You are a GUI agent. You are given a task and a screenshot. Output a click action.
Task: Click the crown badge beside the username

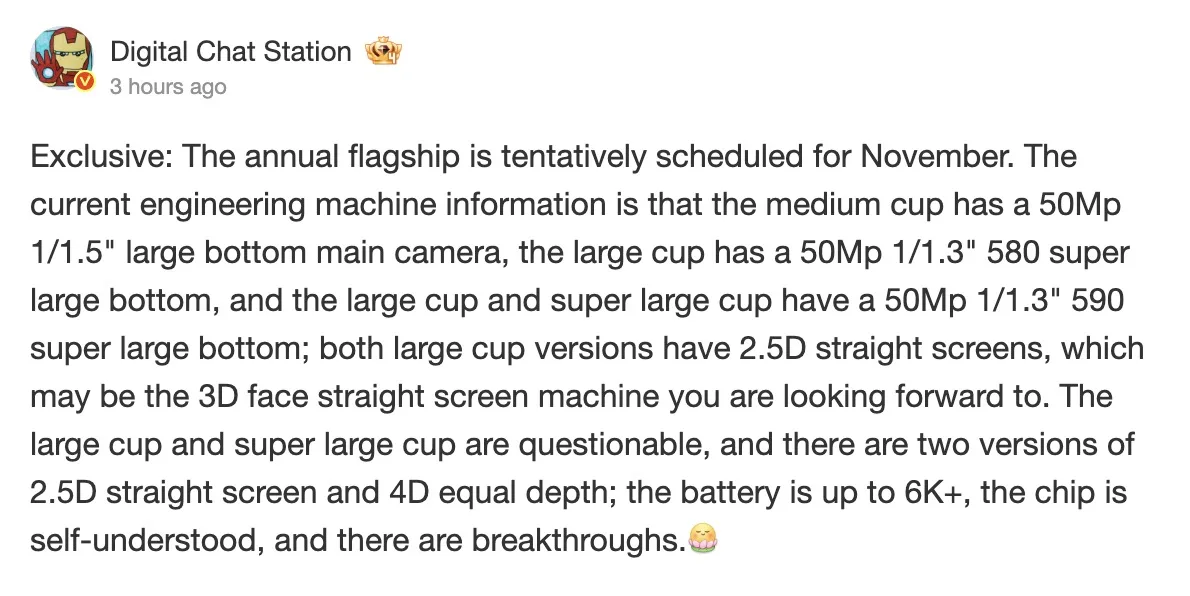coord(384,51)
